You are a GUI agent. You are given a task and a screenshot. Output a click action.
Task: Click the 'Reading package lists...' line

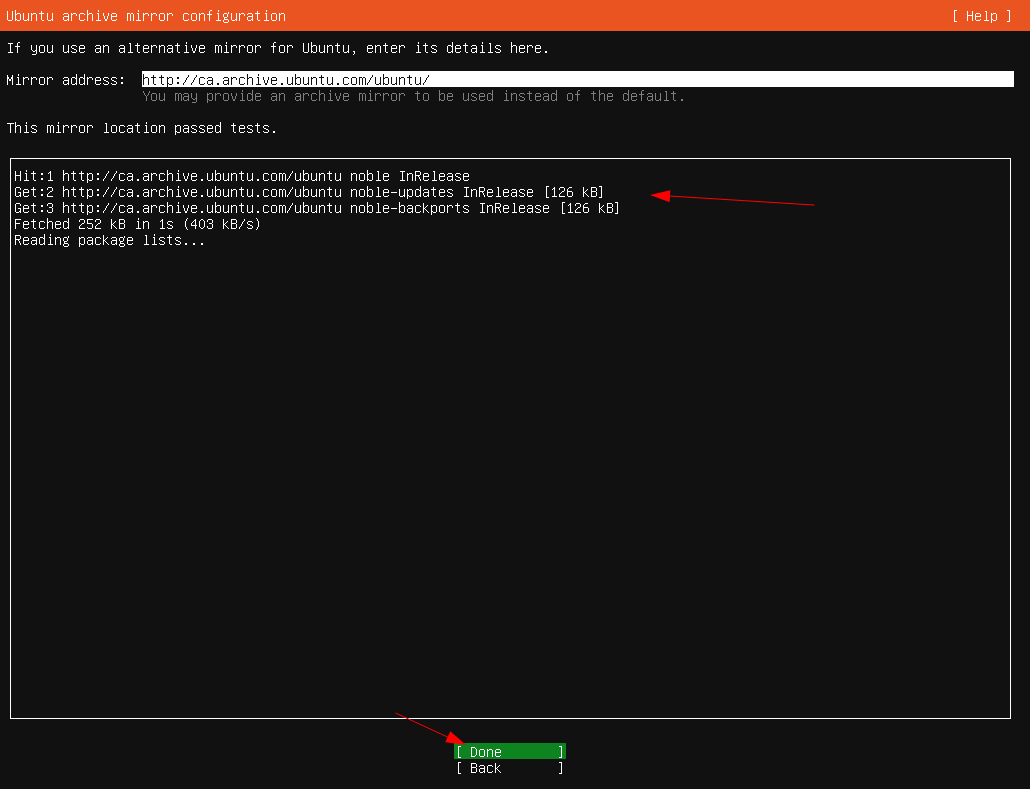click(109, 240)
